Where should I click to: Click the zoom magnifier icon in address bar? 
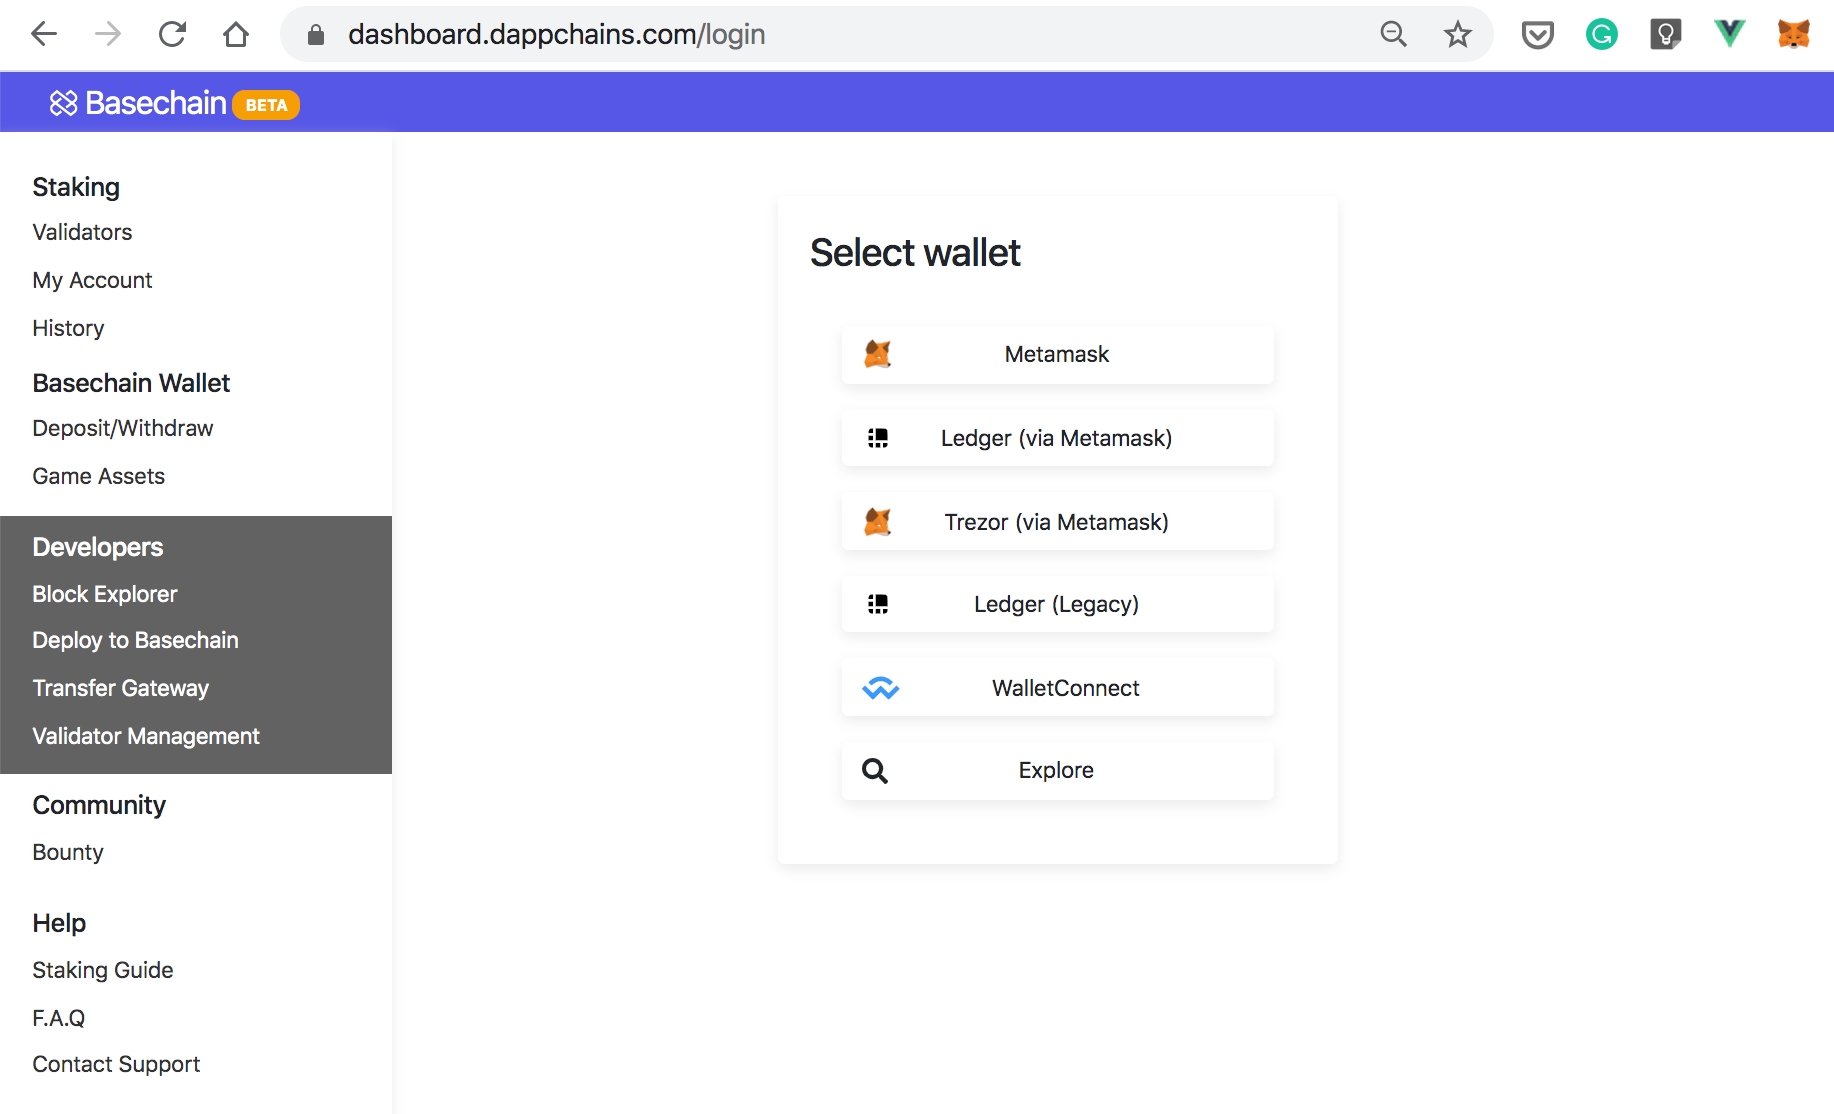[x=1393, y=35]
